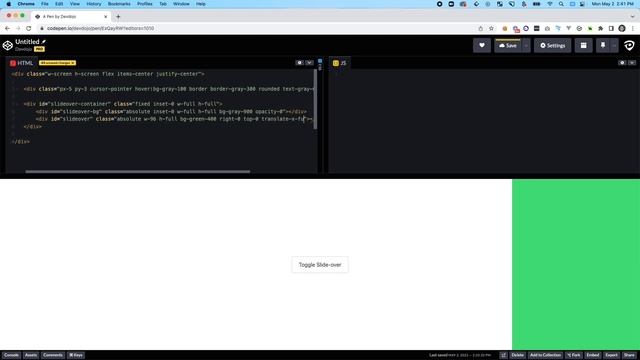
Task: Click the vertical scrollbar in HTML editor
Action: (315, 99)
